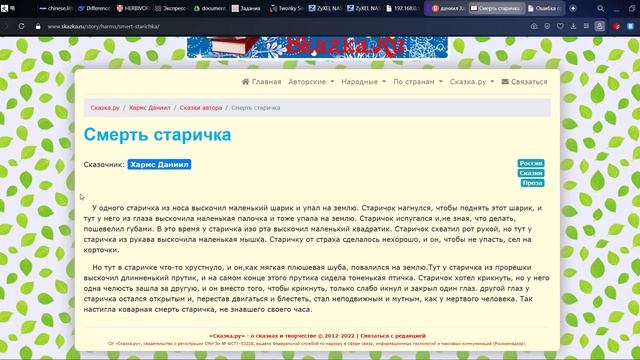Open the easy setup lines icon
This screenshot has height=360, width=640.
(586, 26)
